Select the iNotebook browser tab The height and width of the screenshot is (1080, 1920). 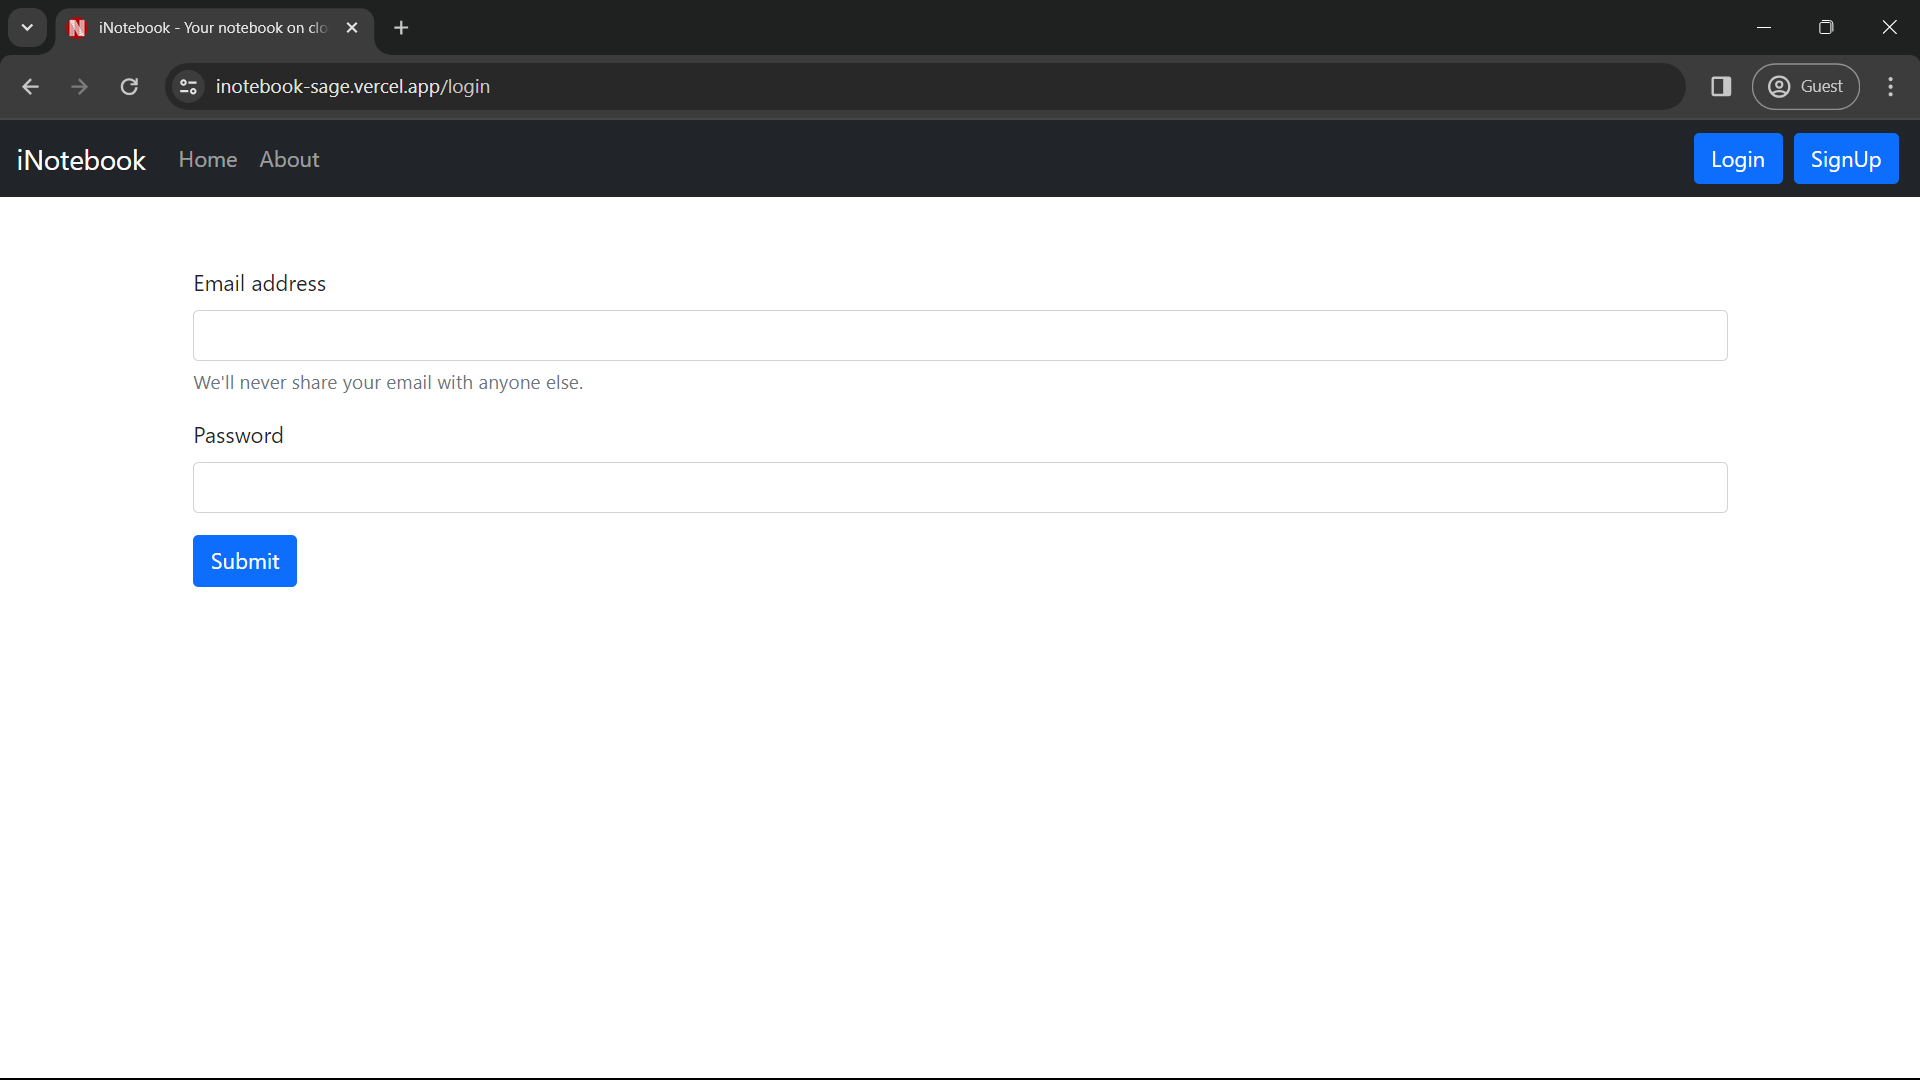[x=215, y=28]
